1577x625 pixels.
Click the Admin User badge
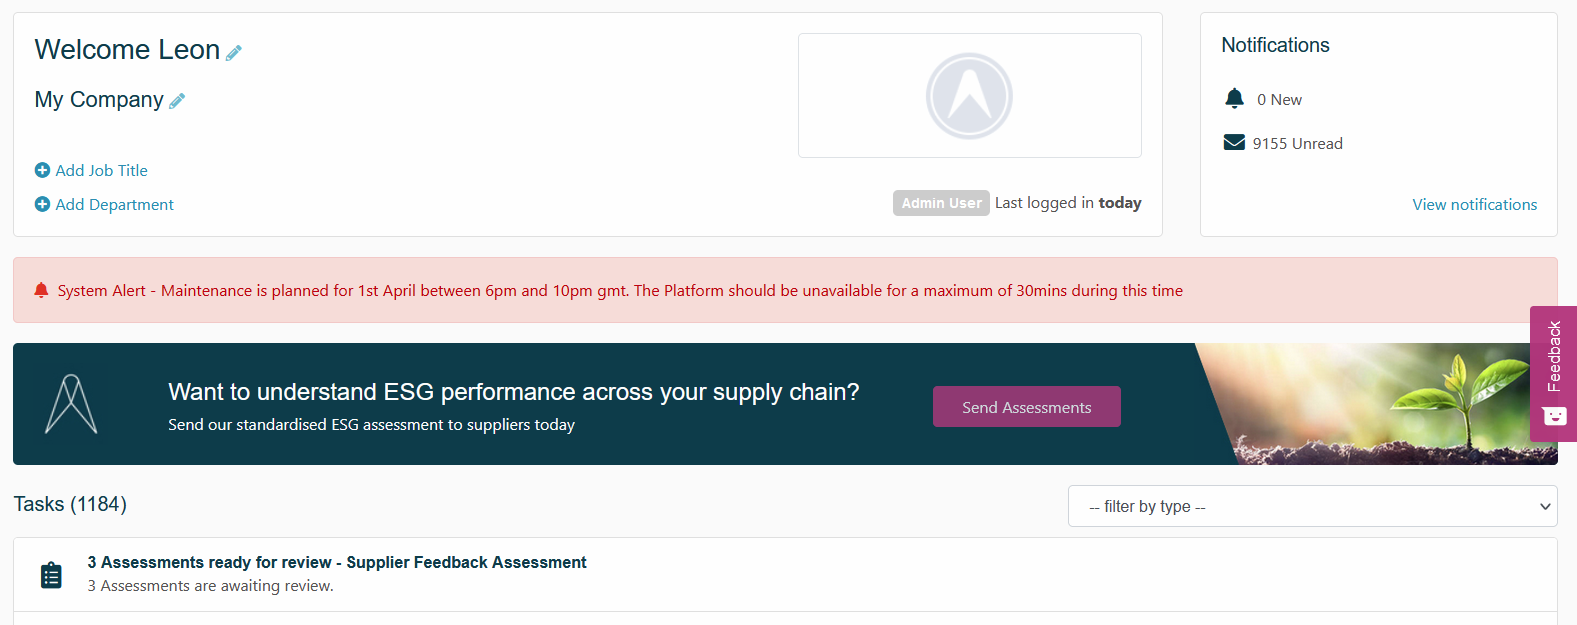pos(941,203)
